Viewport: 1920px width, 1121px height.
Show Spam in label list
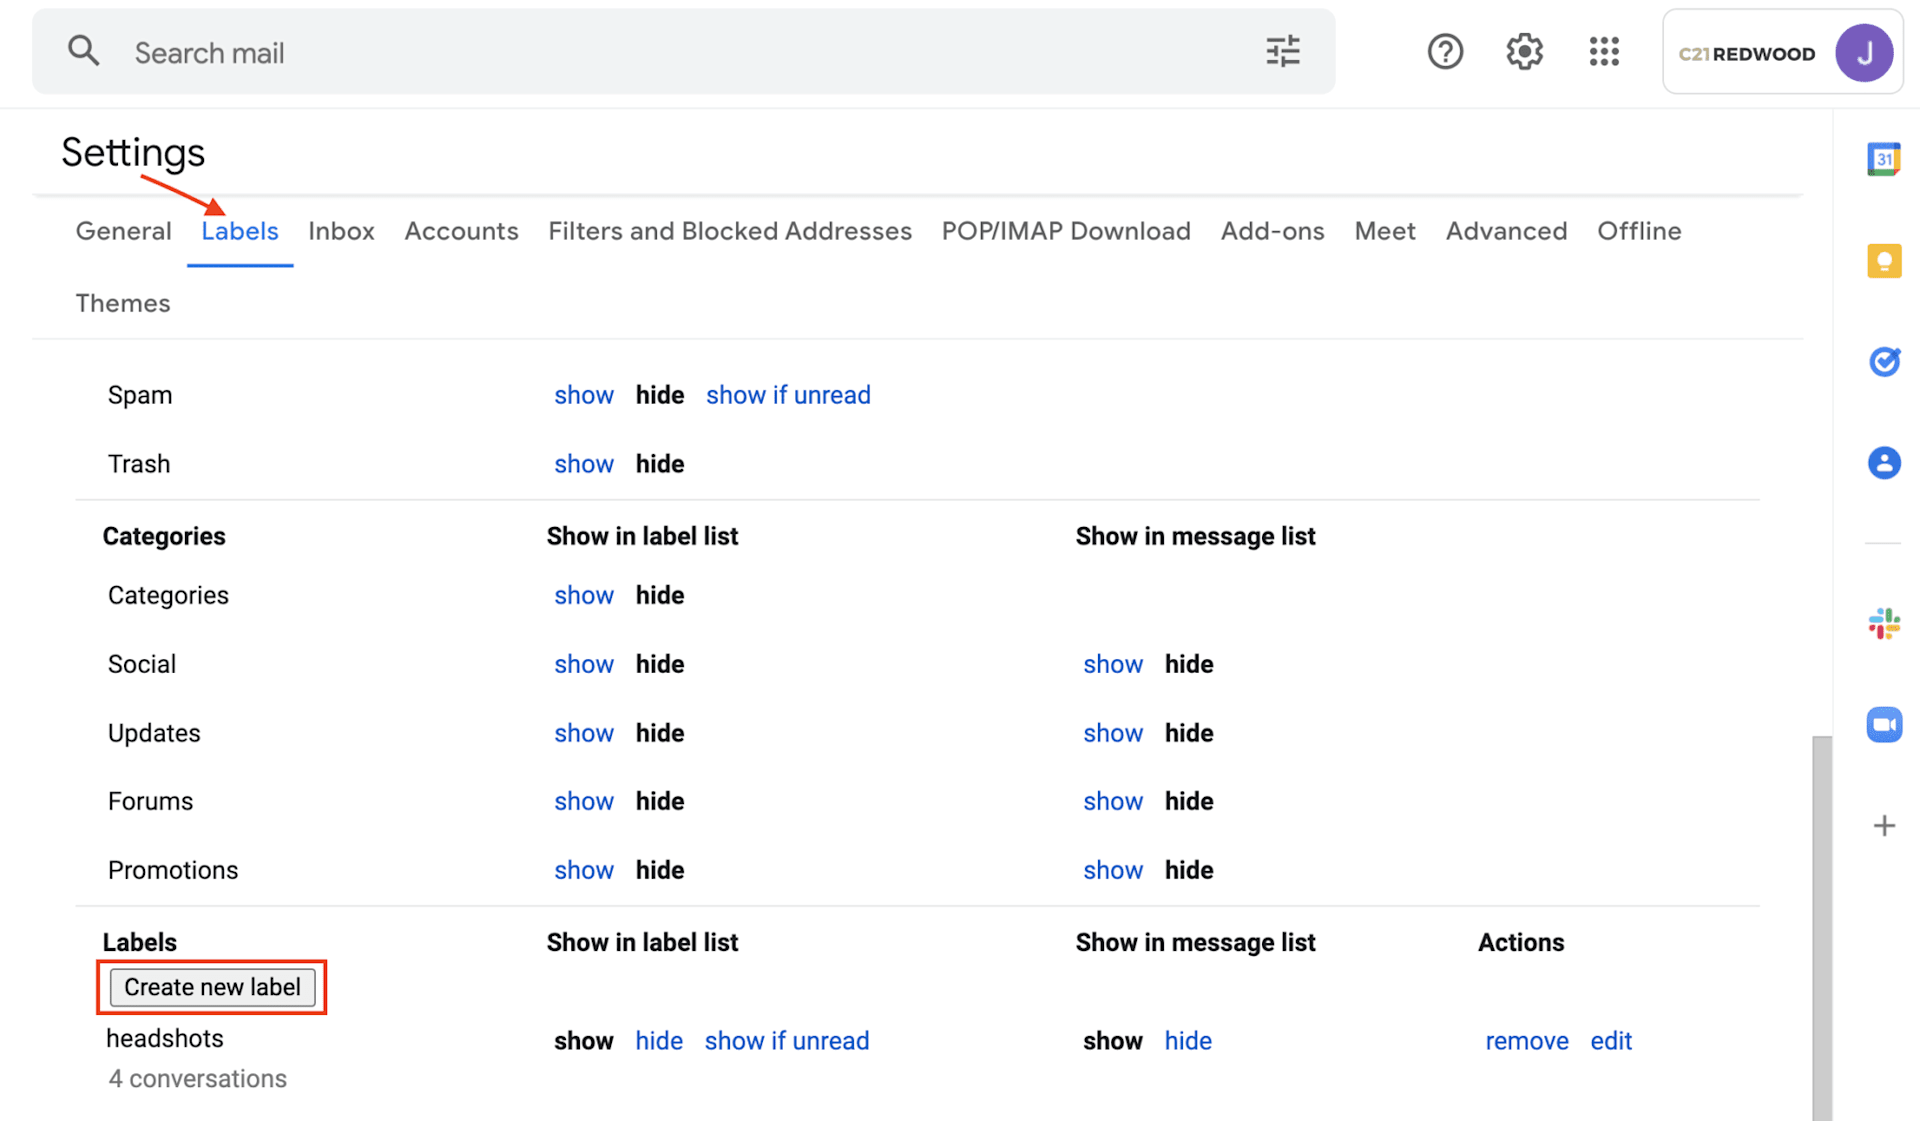coord(583,395)
